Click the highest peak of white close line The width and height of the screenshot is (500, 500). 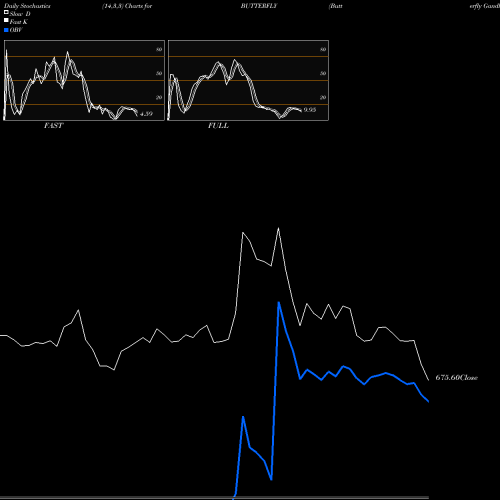pyautogui.click(x=279, y=228)
